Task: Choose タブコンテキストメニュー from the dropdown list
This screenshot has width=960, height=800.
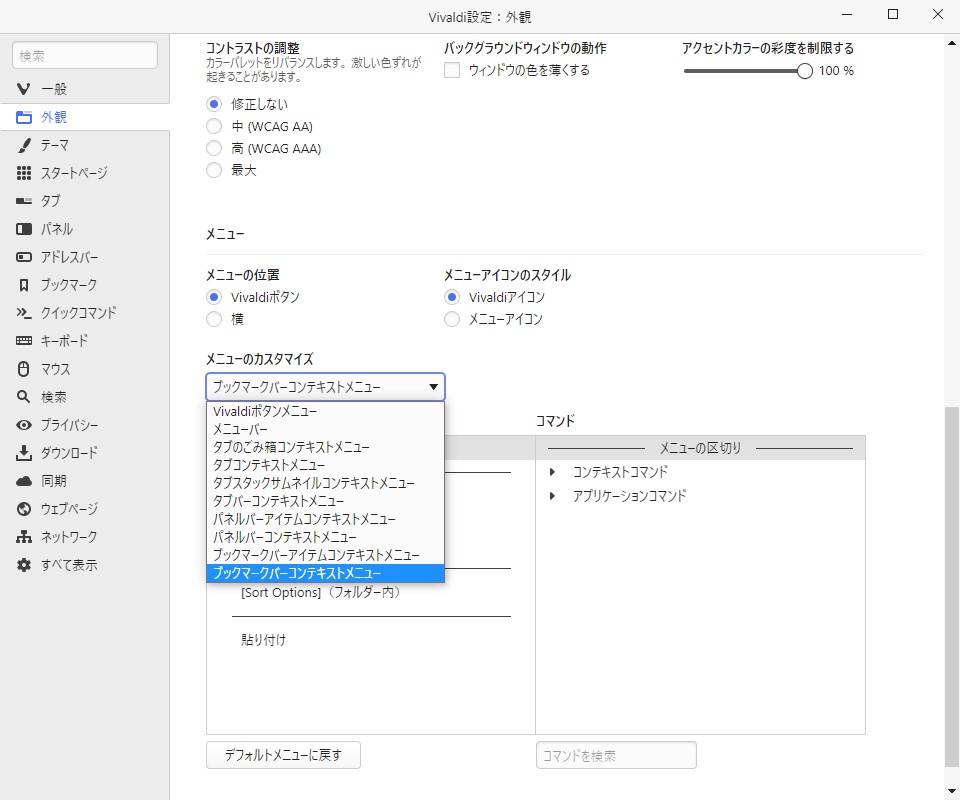Action: click(325, 465)
